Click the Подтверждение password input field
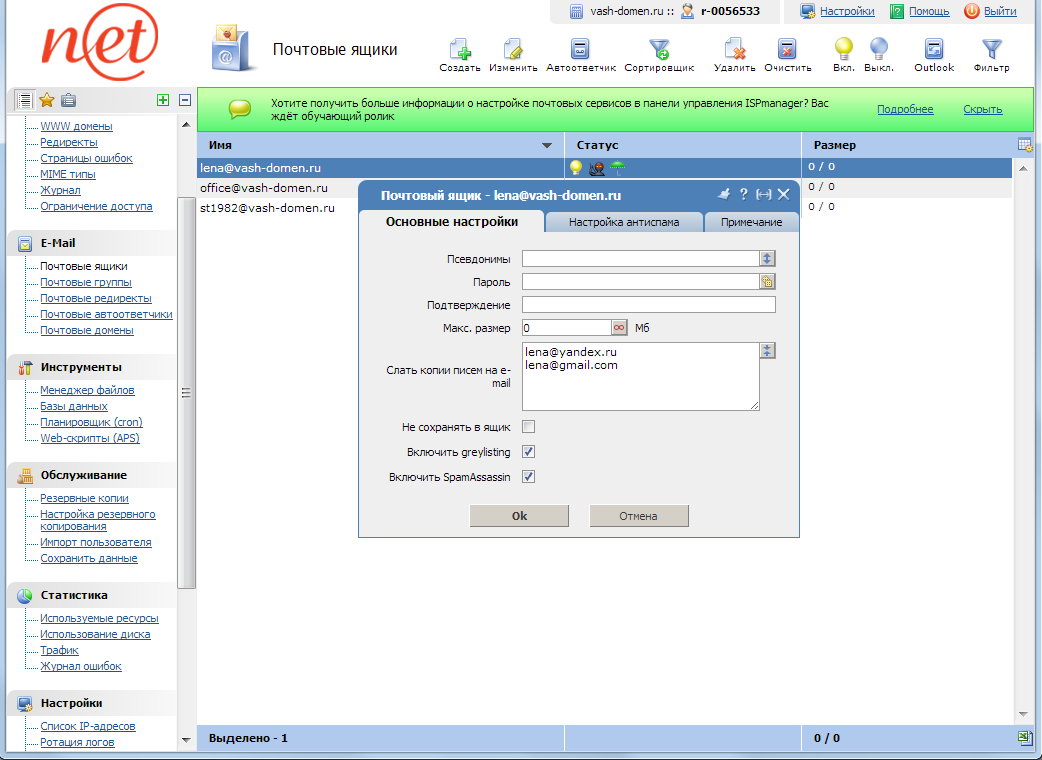Screen dimensions: 1042x760 [648, 305]
